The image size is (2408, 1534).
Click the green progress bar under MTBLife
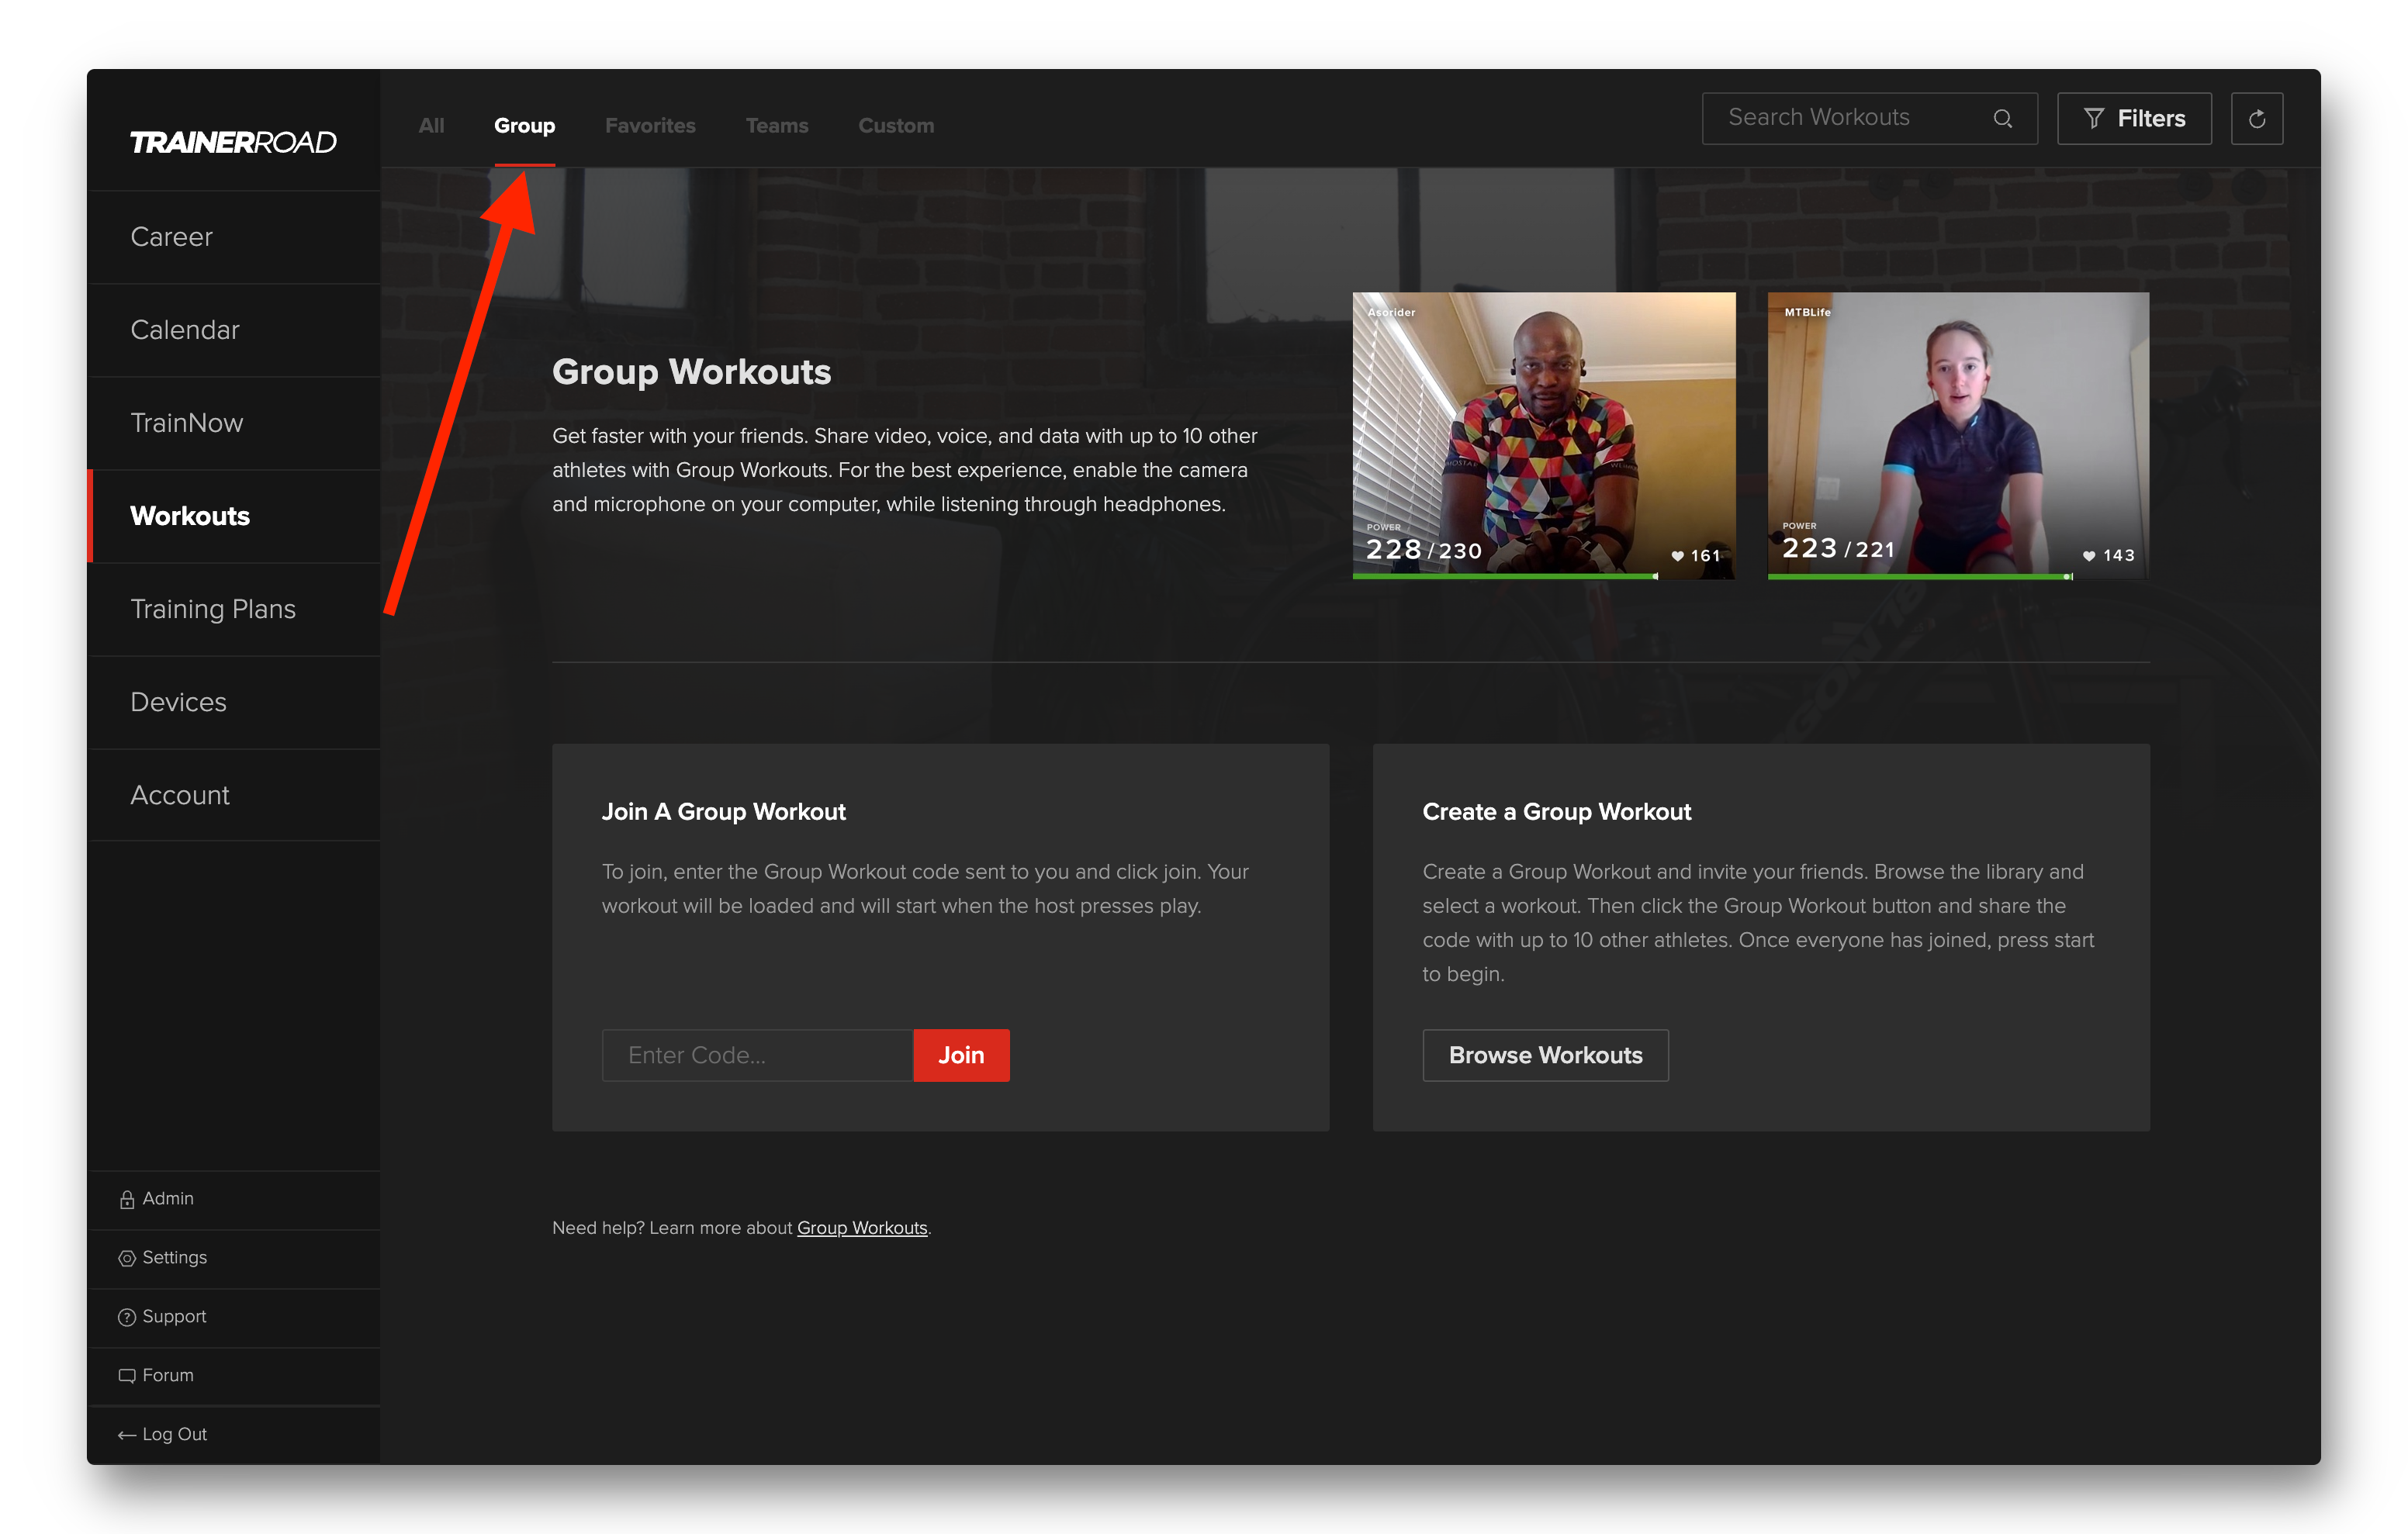click(x=1920, y=577)
